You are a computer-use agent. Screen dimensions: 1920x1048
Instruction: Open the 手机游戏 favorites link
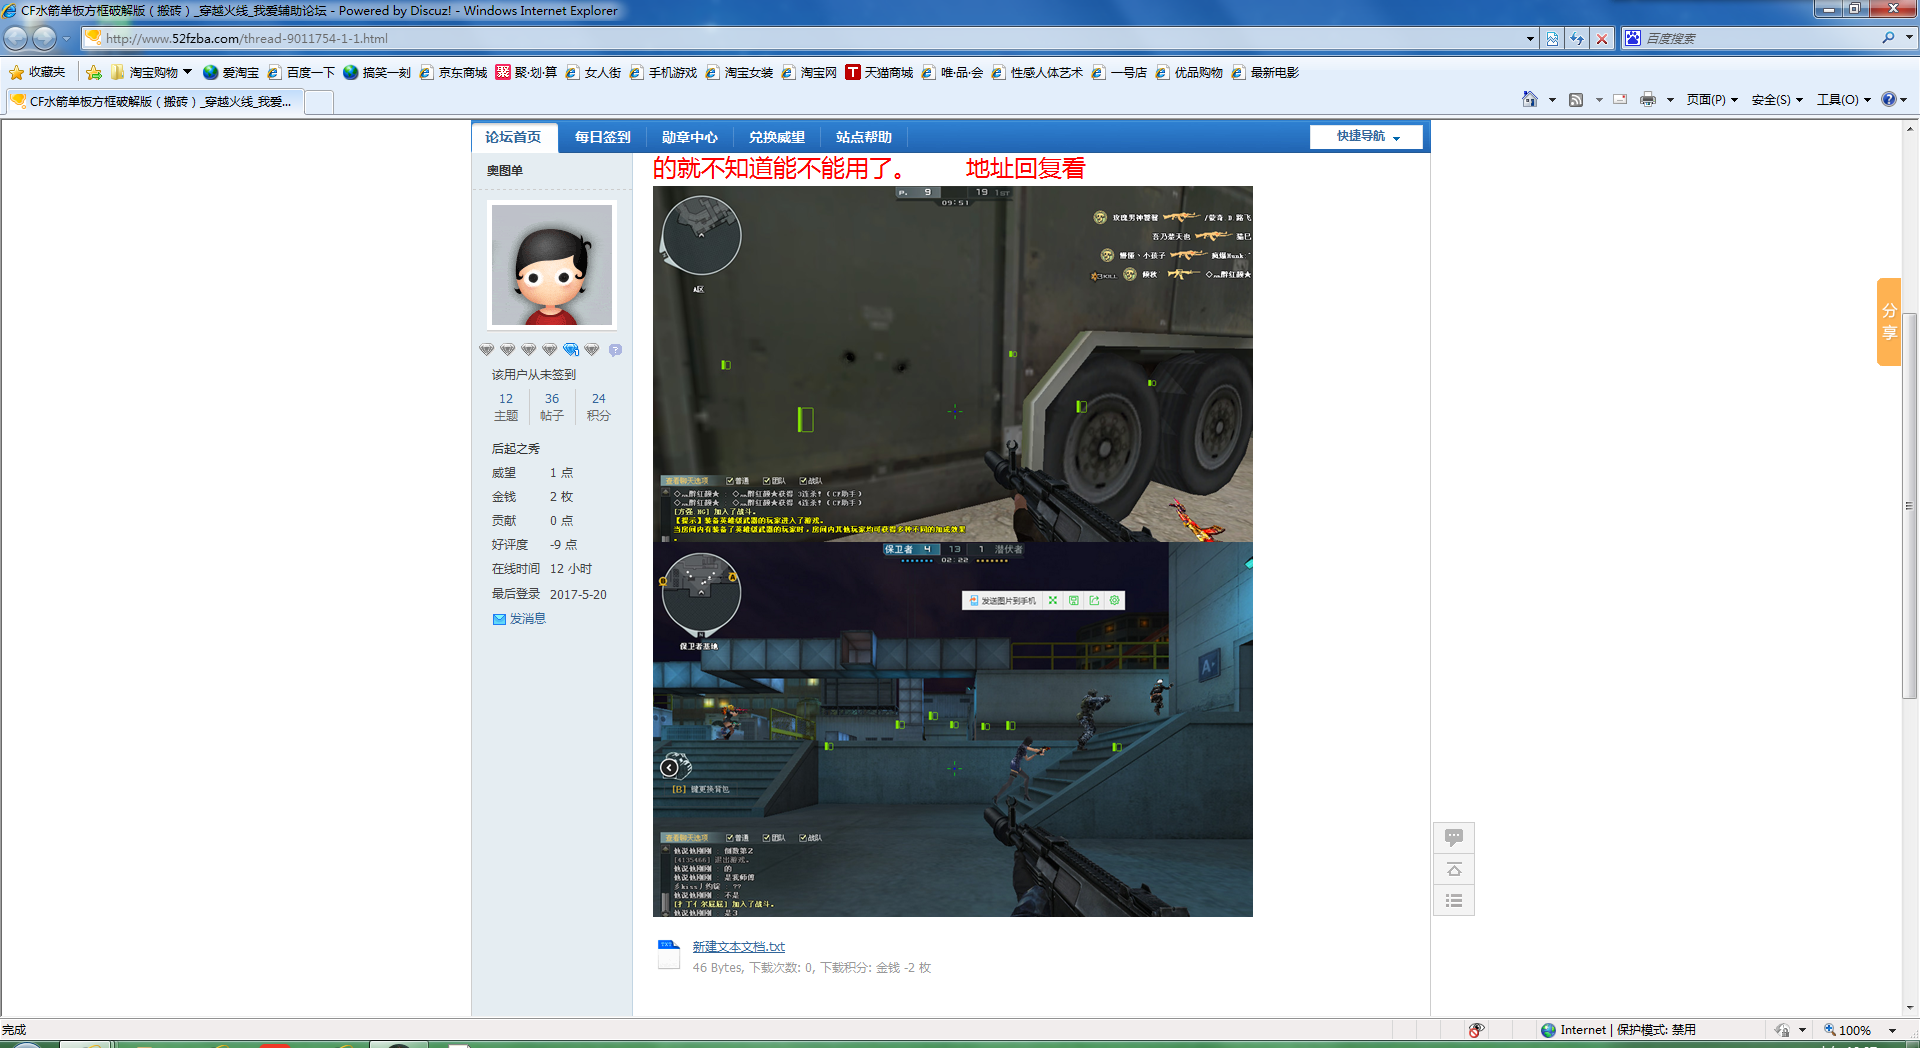pos(663,72)
